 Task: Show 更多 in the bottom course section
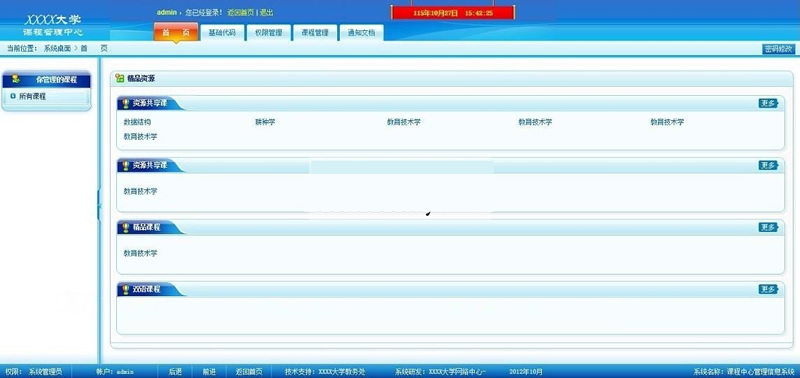768,289
